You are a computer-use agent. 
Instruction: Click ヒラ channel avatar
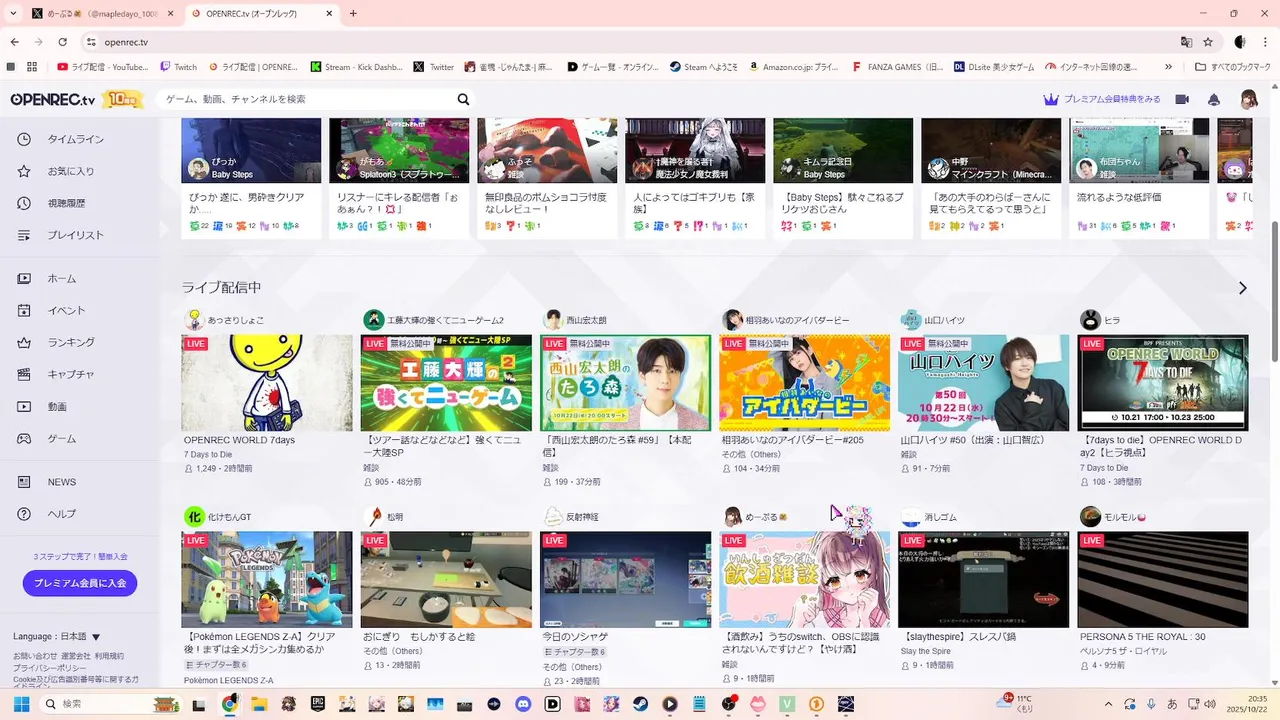[1090, 320]
